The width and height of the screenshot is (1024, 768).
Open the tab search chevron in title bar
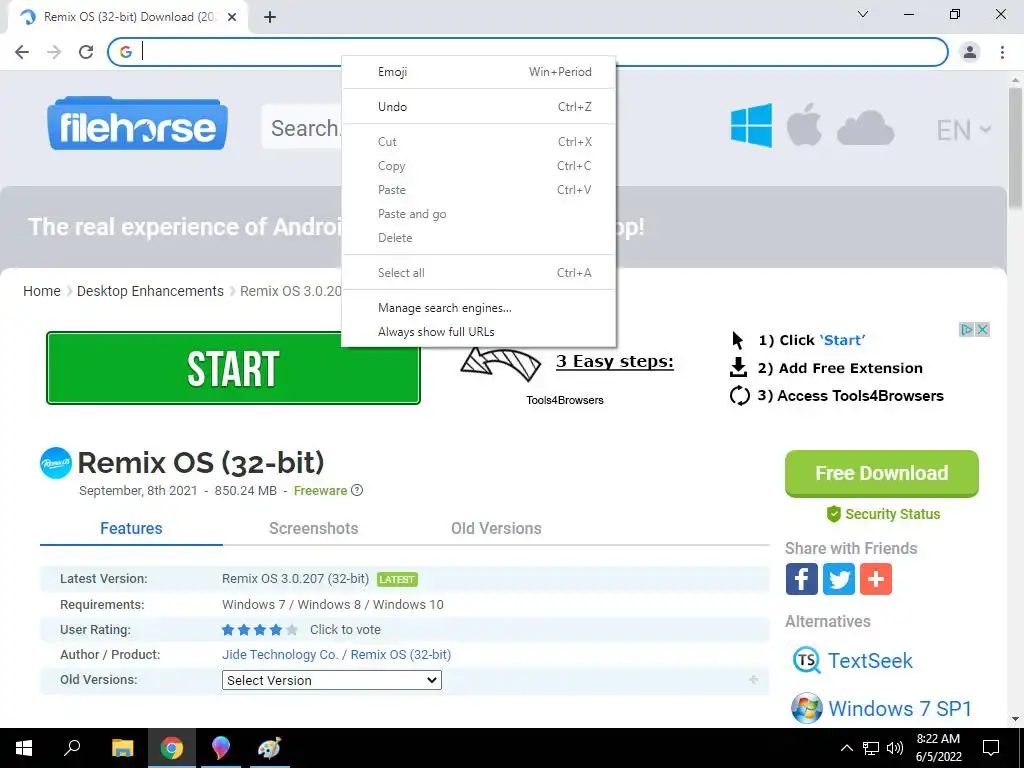click(x=863, y=14)
